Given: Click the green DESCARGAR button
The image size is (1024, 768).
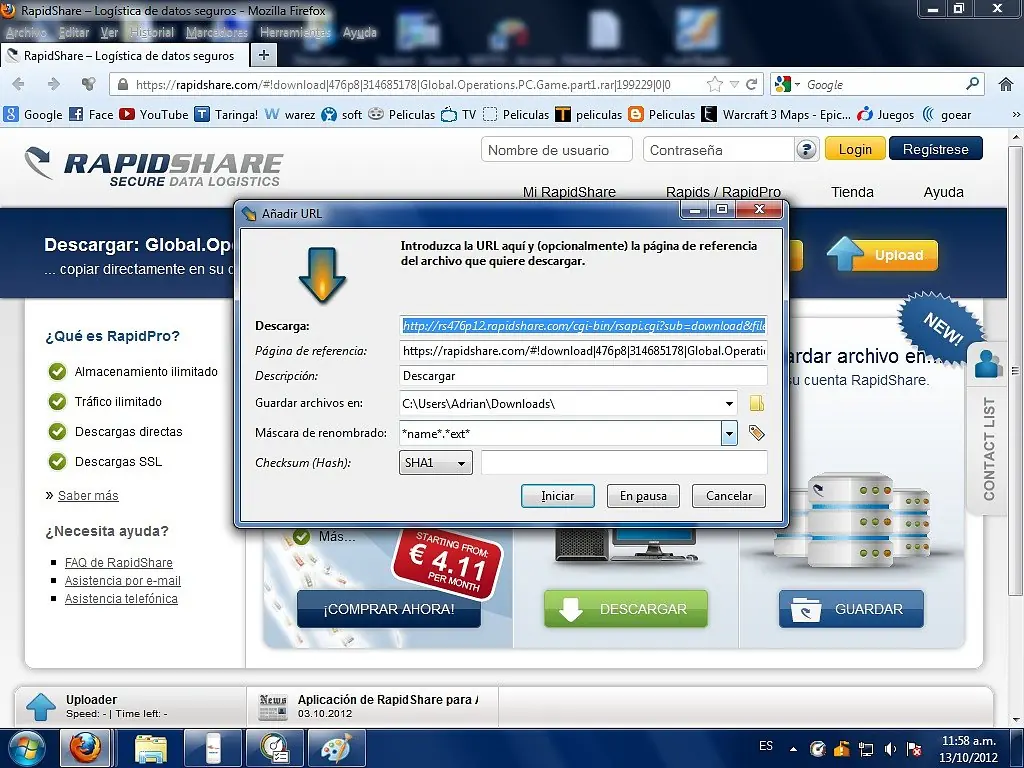Looking at the screenshot, I should (626, 609).
